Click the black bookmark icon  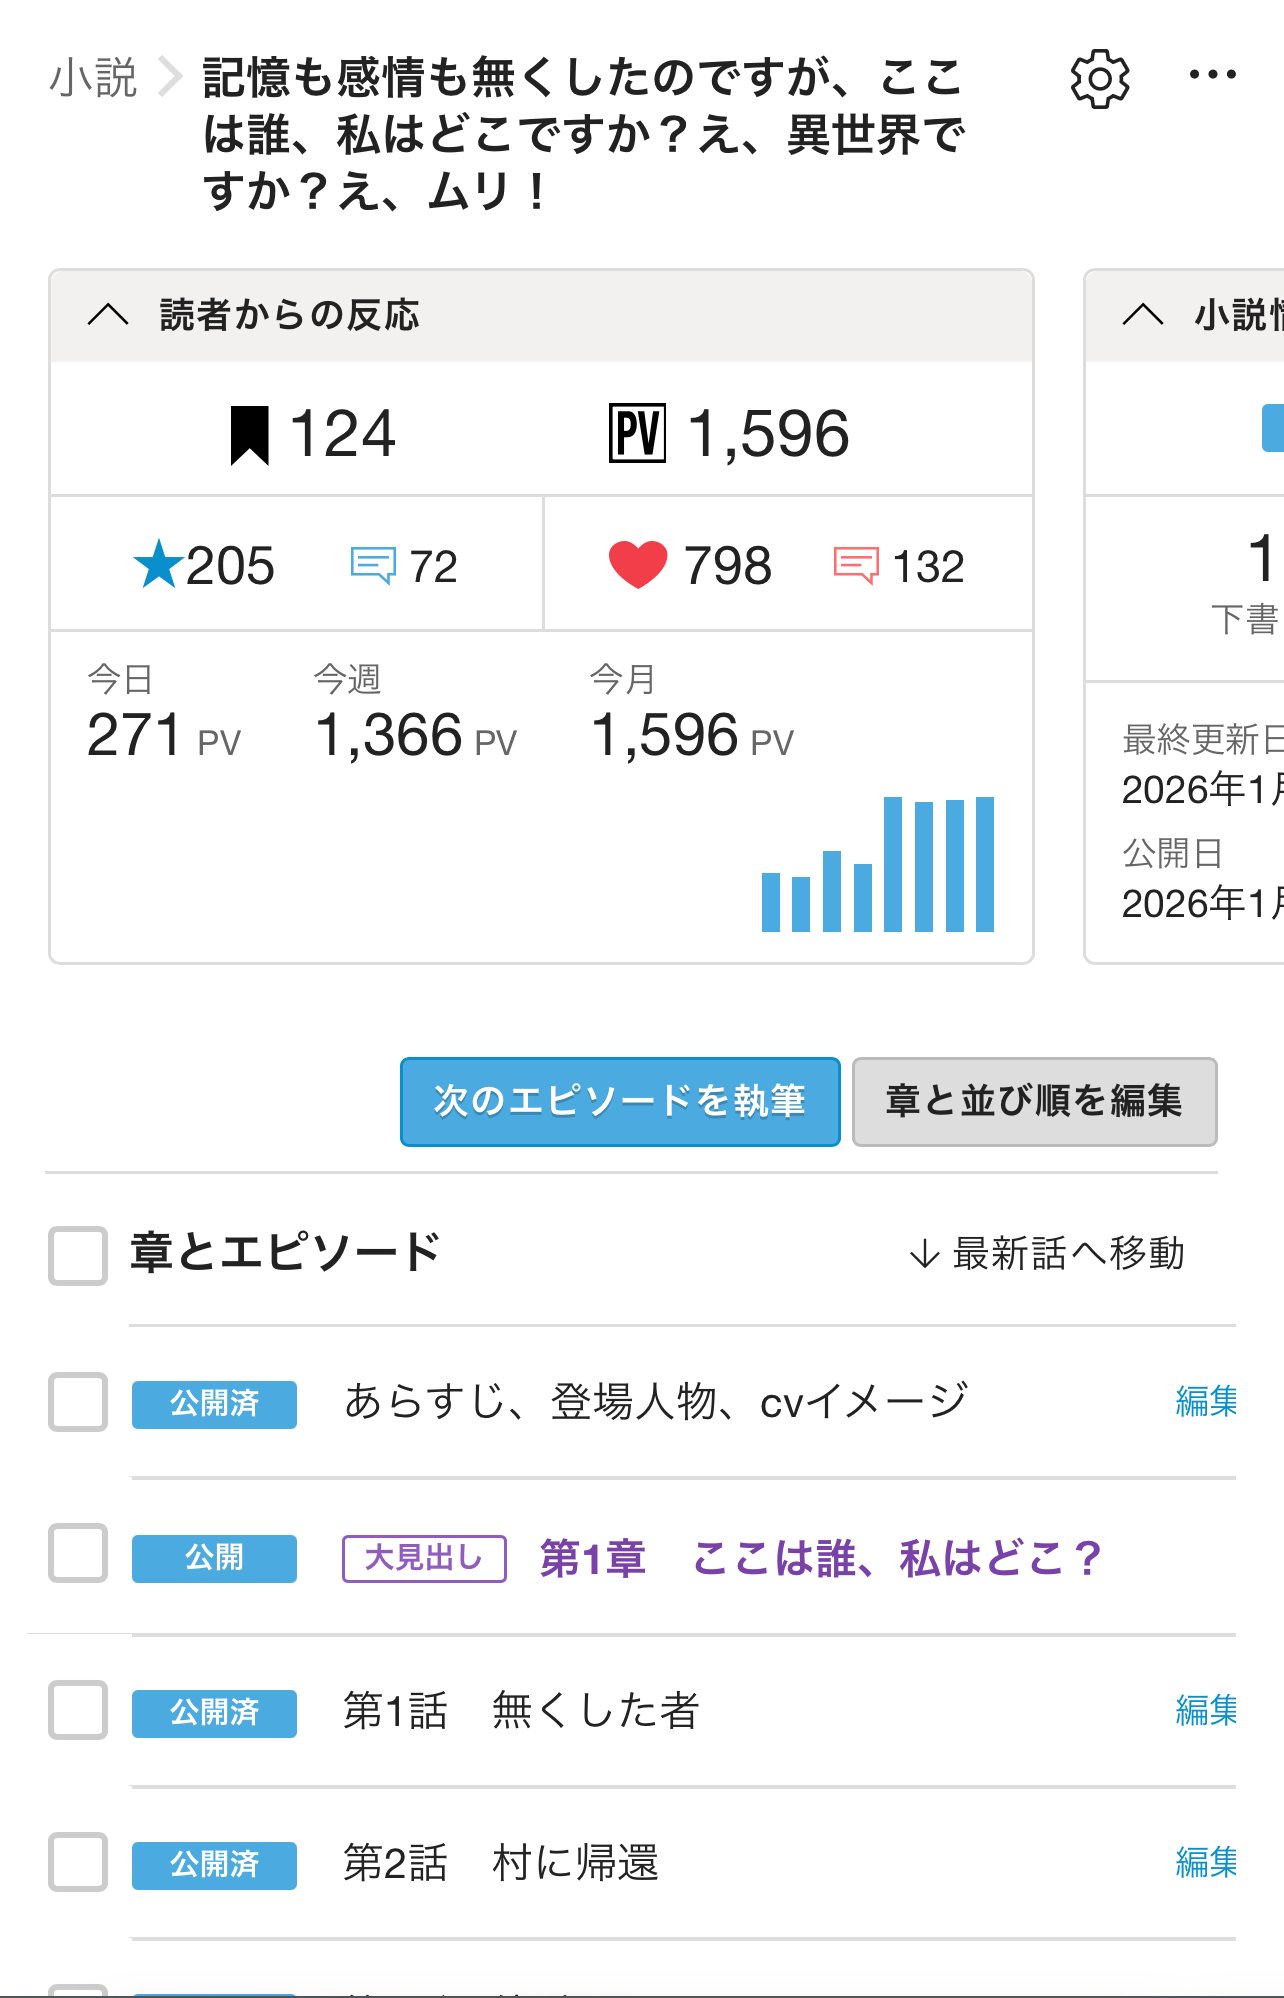[x=249, y=435]
